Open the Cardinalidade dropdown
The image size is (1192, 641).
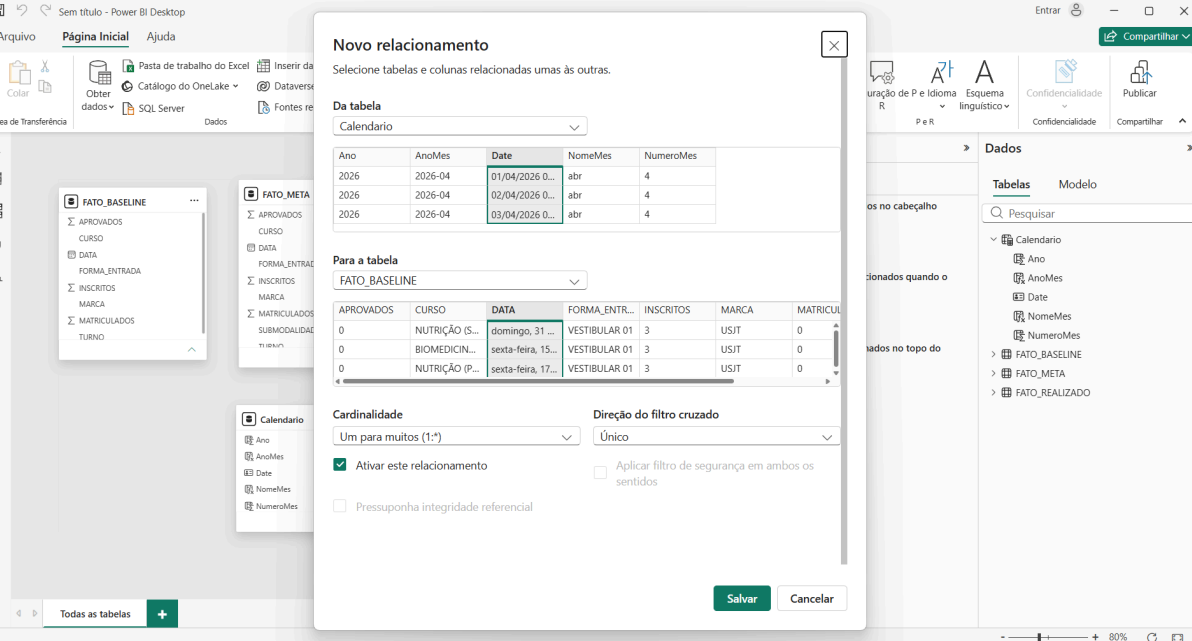pos(456,436)
